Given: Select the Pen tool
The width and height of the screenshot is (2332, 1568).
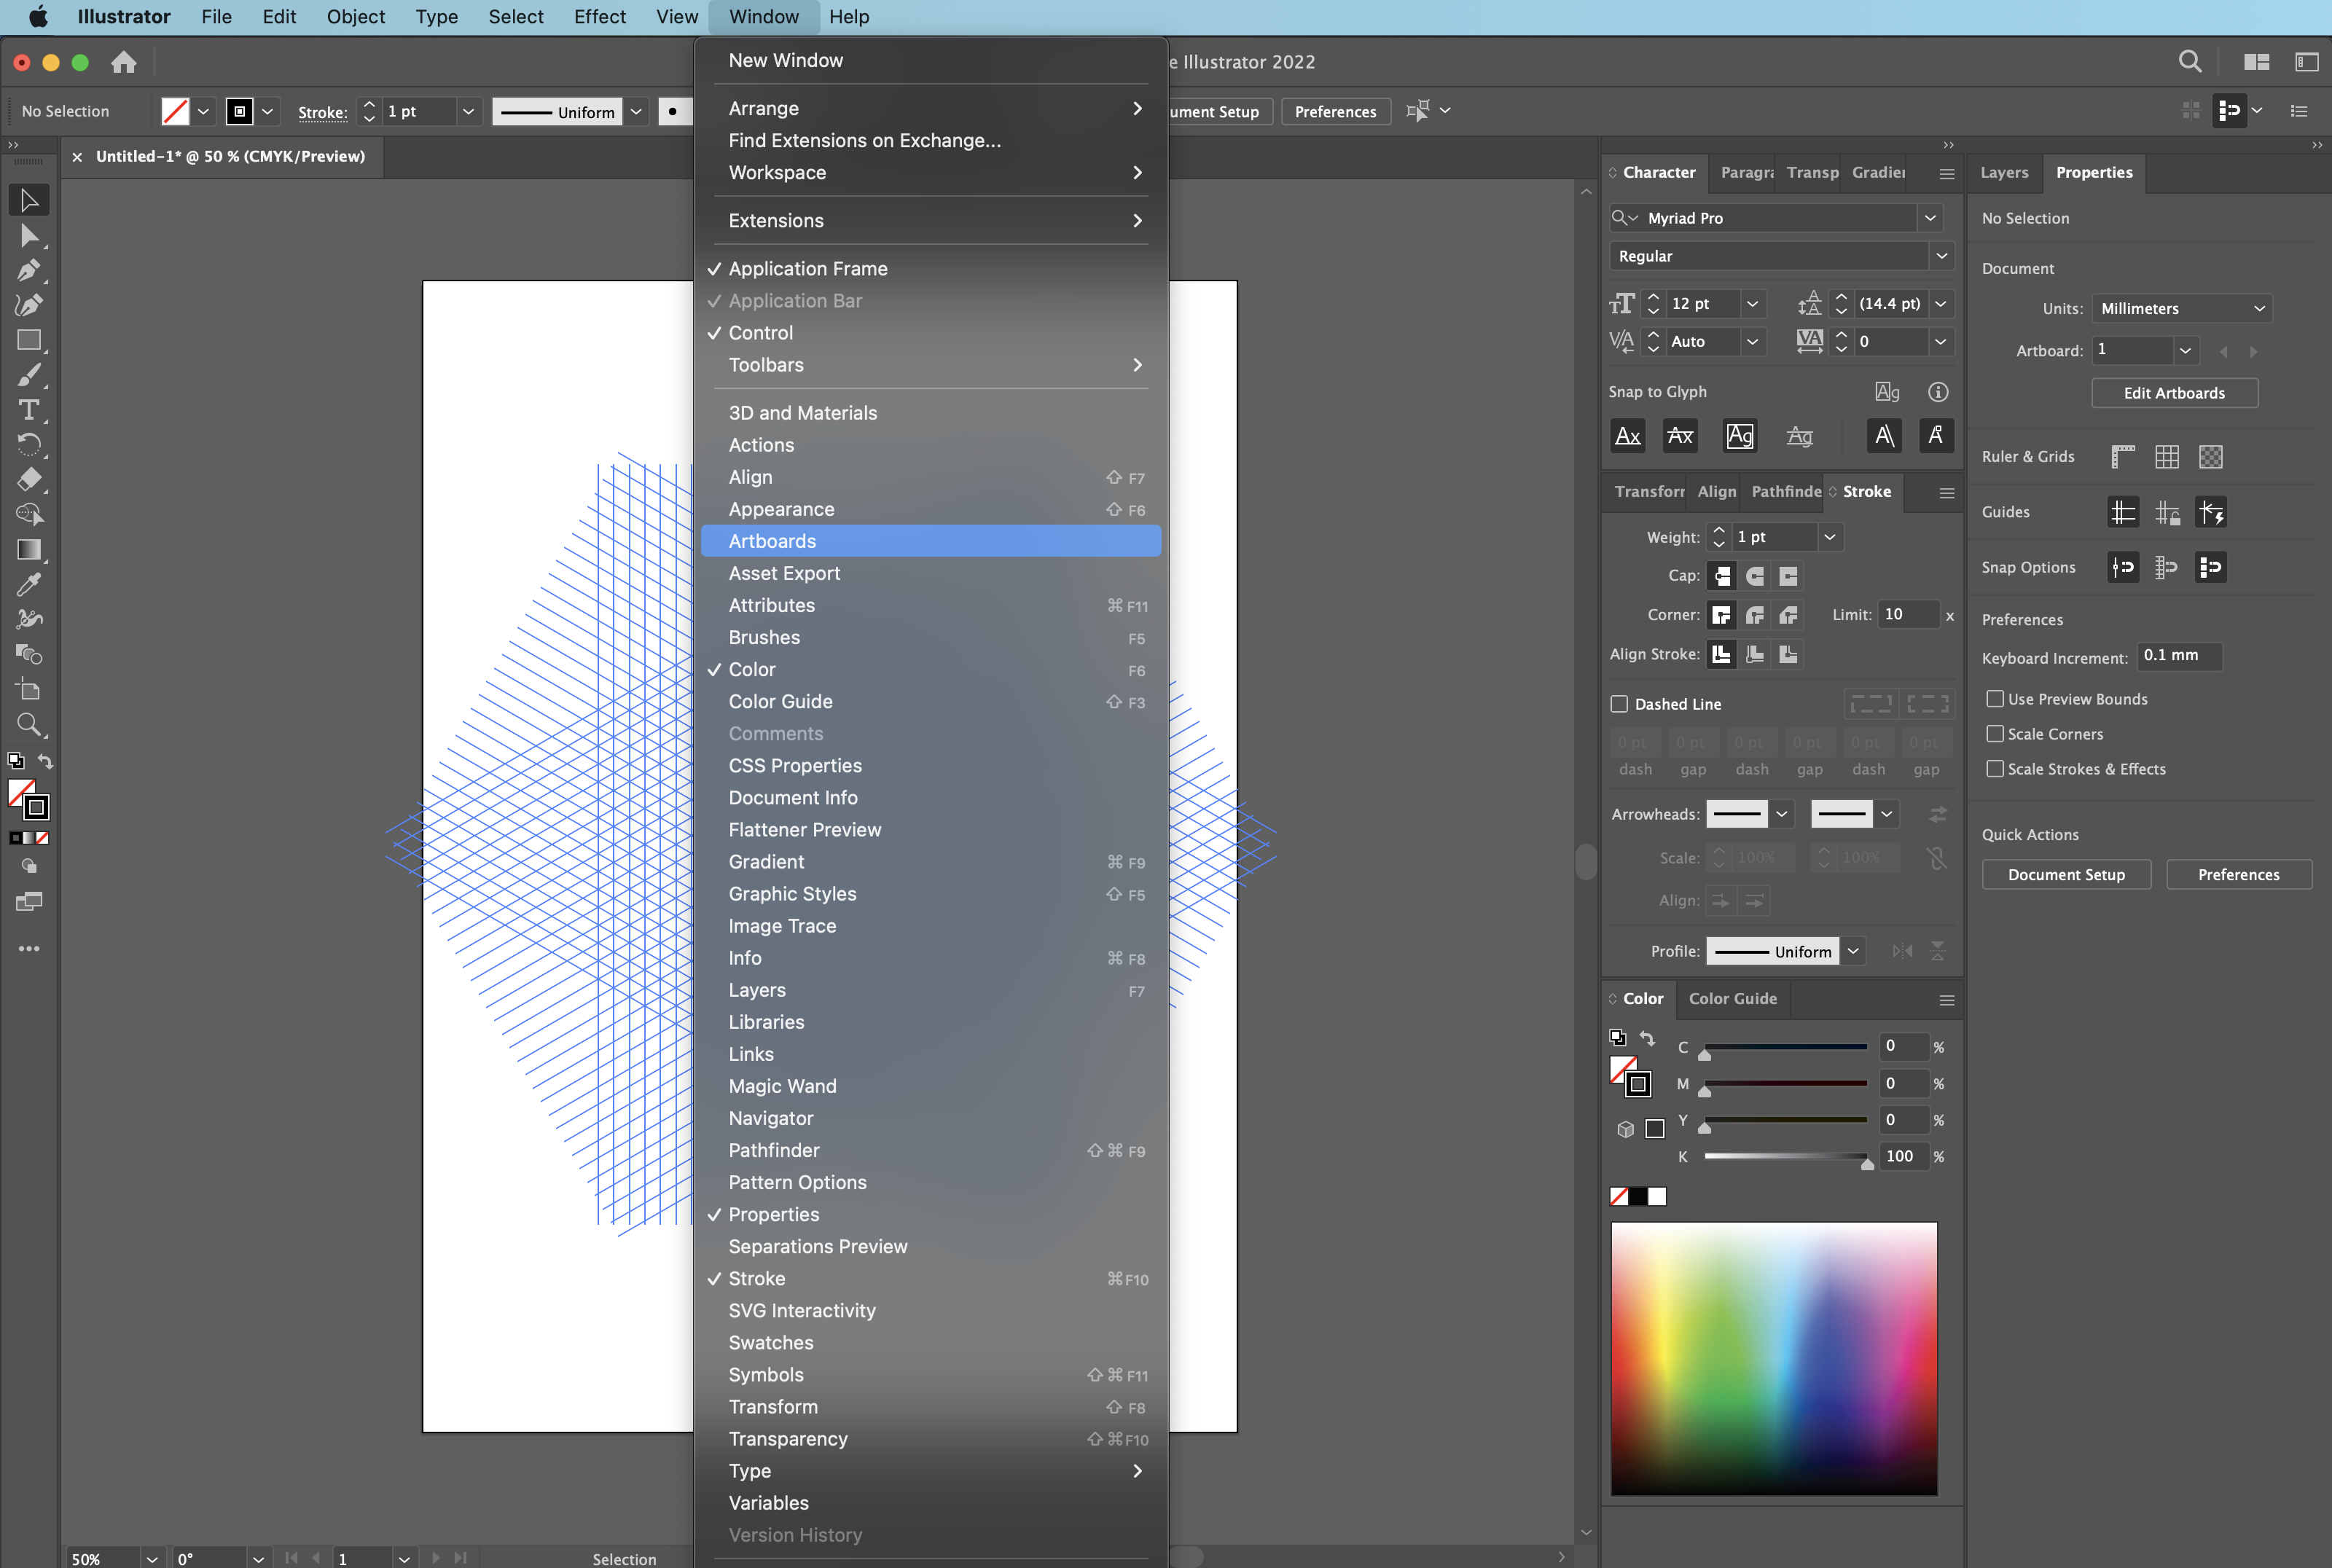Looking at the screenshot, I should [28, 271].
